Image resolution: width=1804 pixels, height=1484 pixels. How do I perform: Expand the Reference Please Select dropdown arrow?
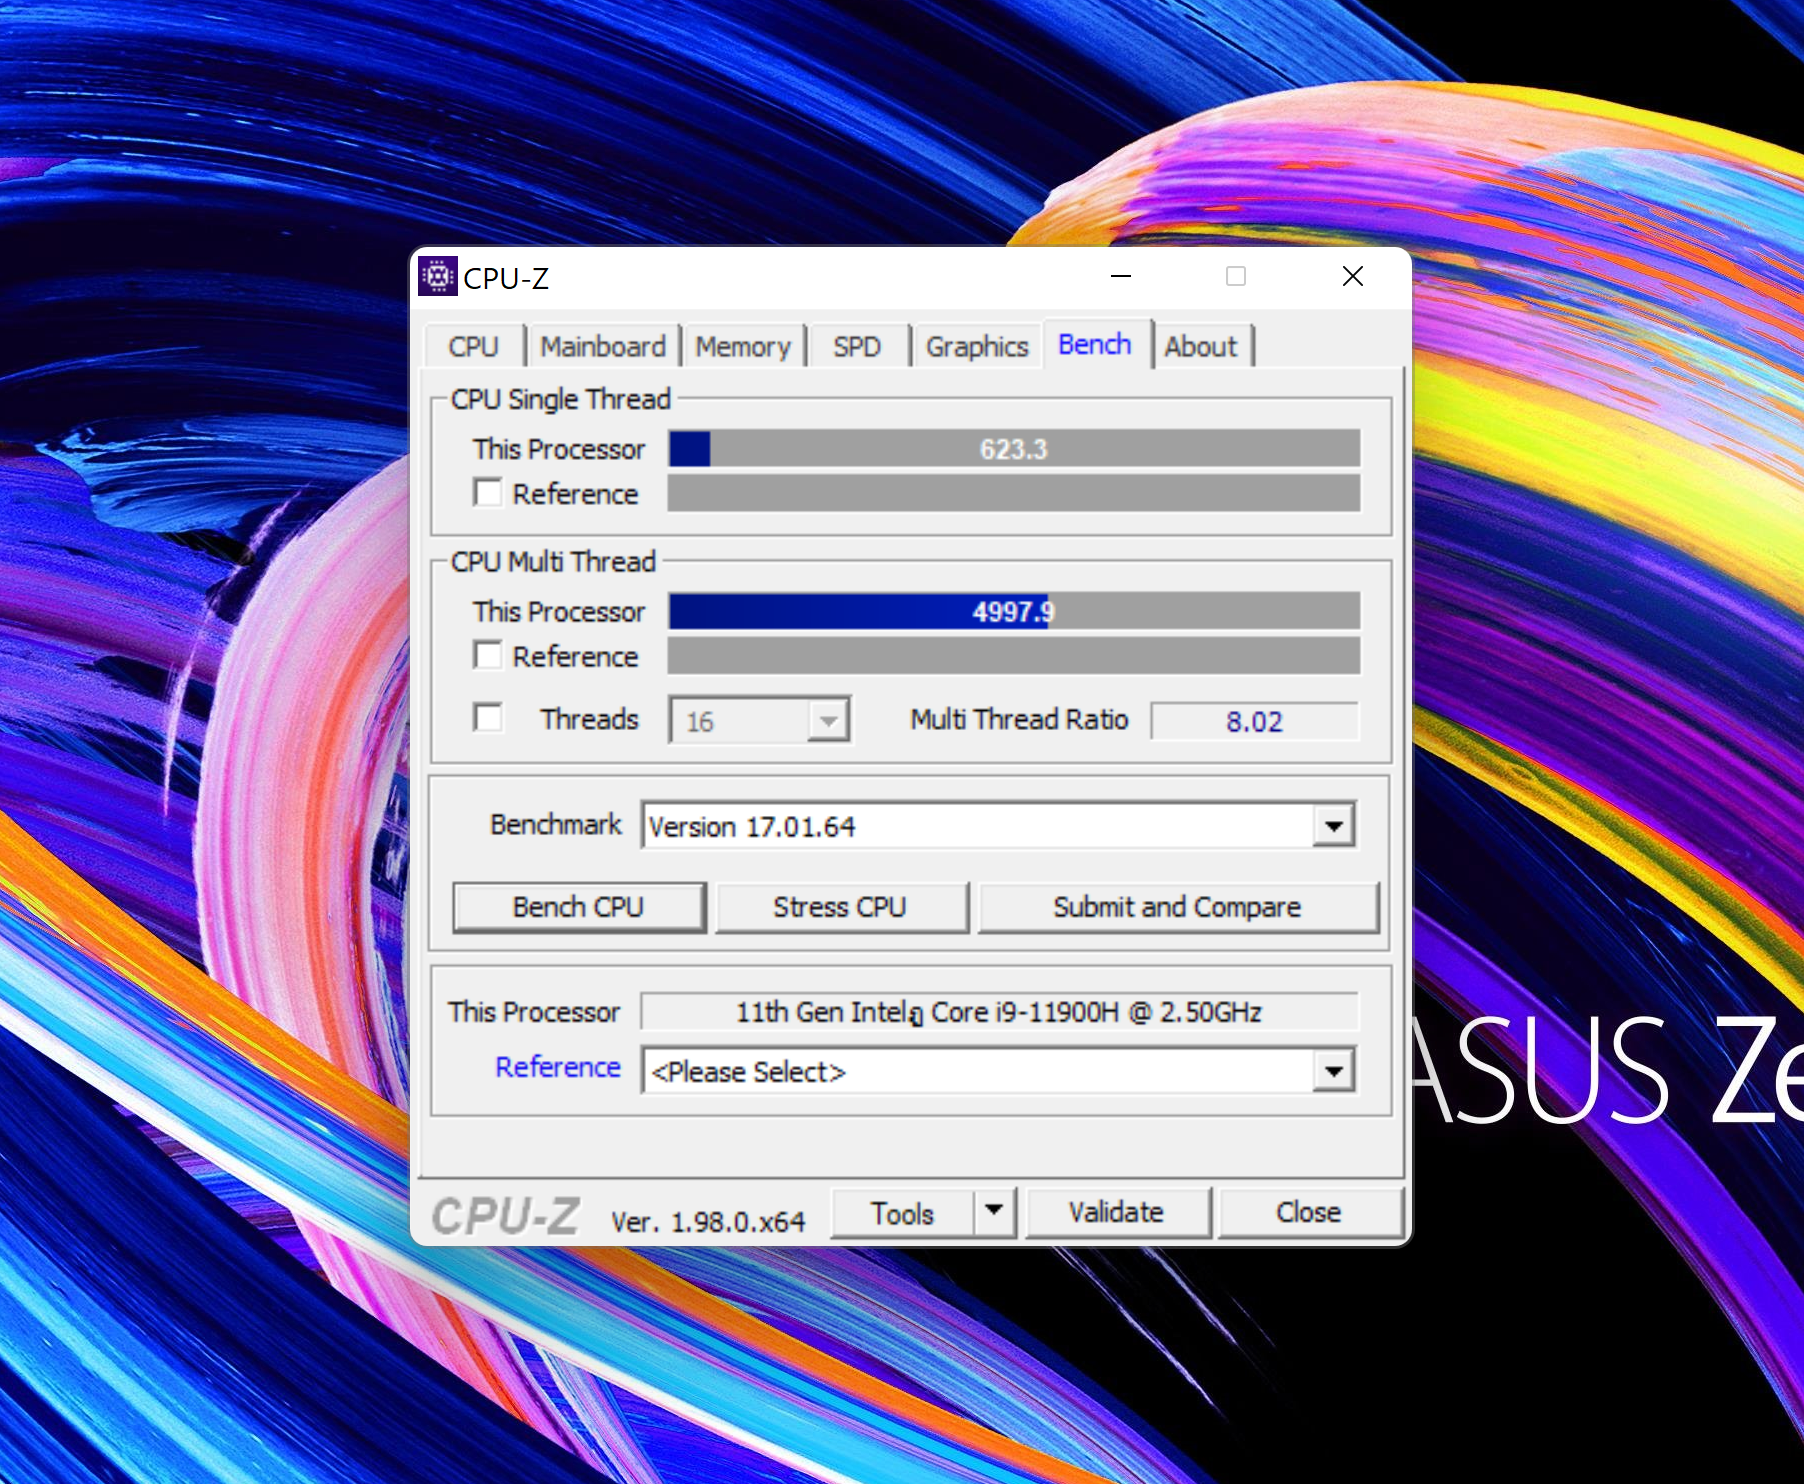click(1333, 1071)
